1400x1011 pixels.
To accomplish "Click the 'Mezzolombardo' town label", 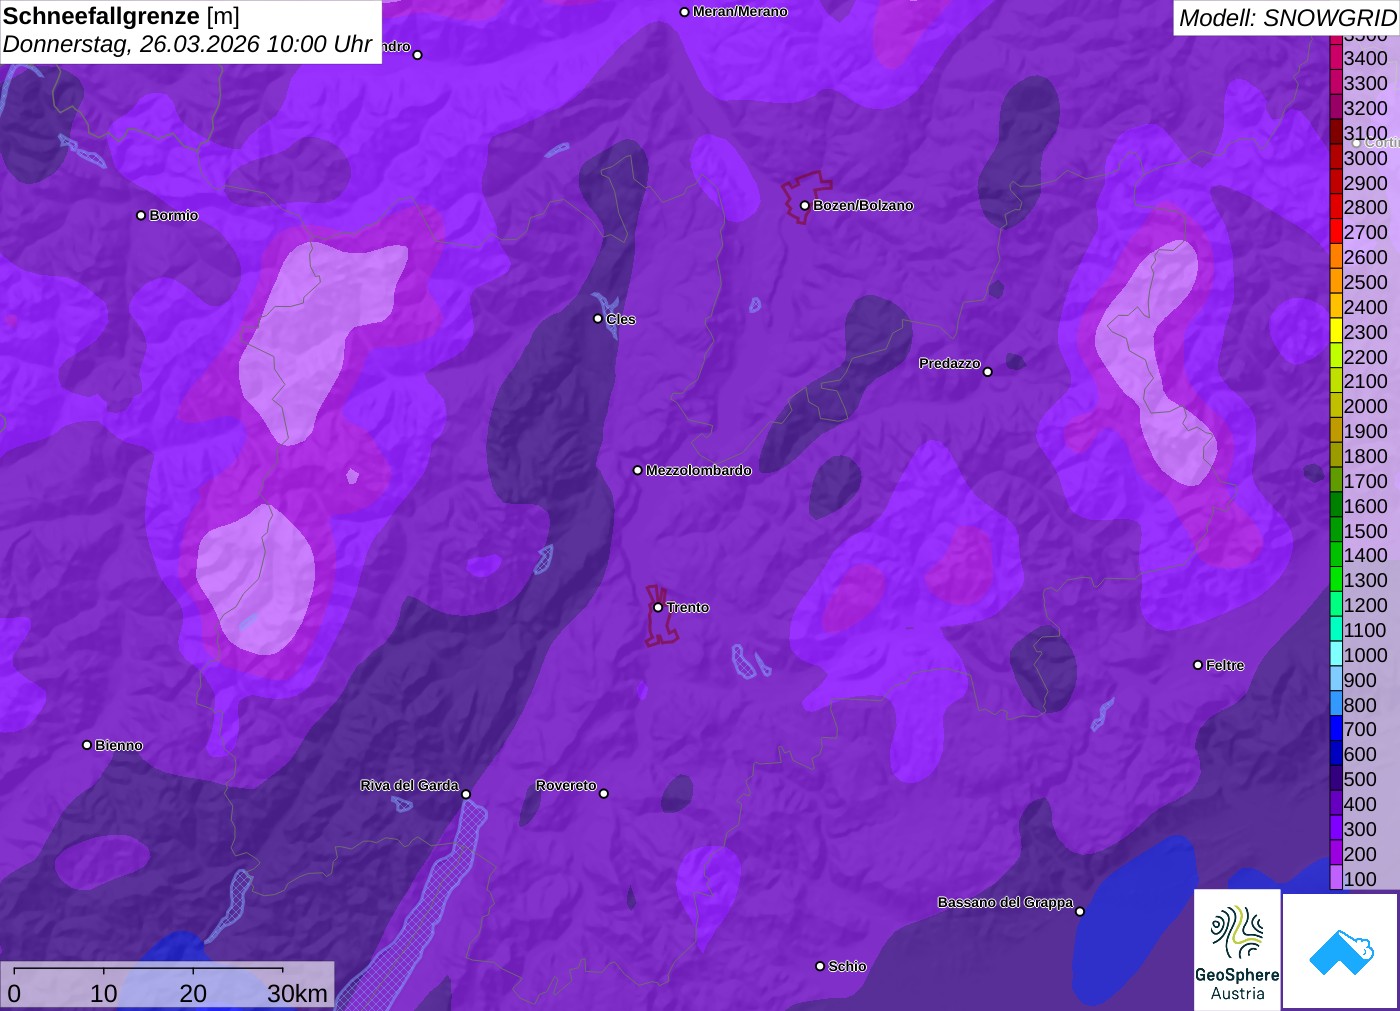I will [x=699, y=470].
